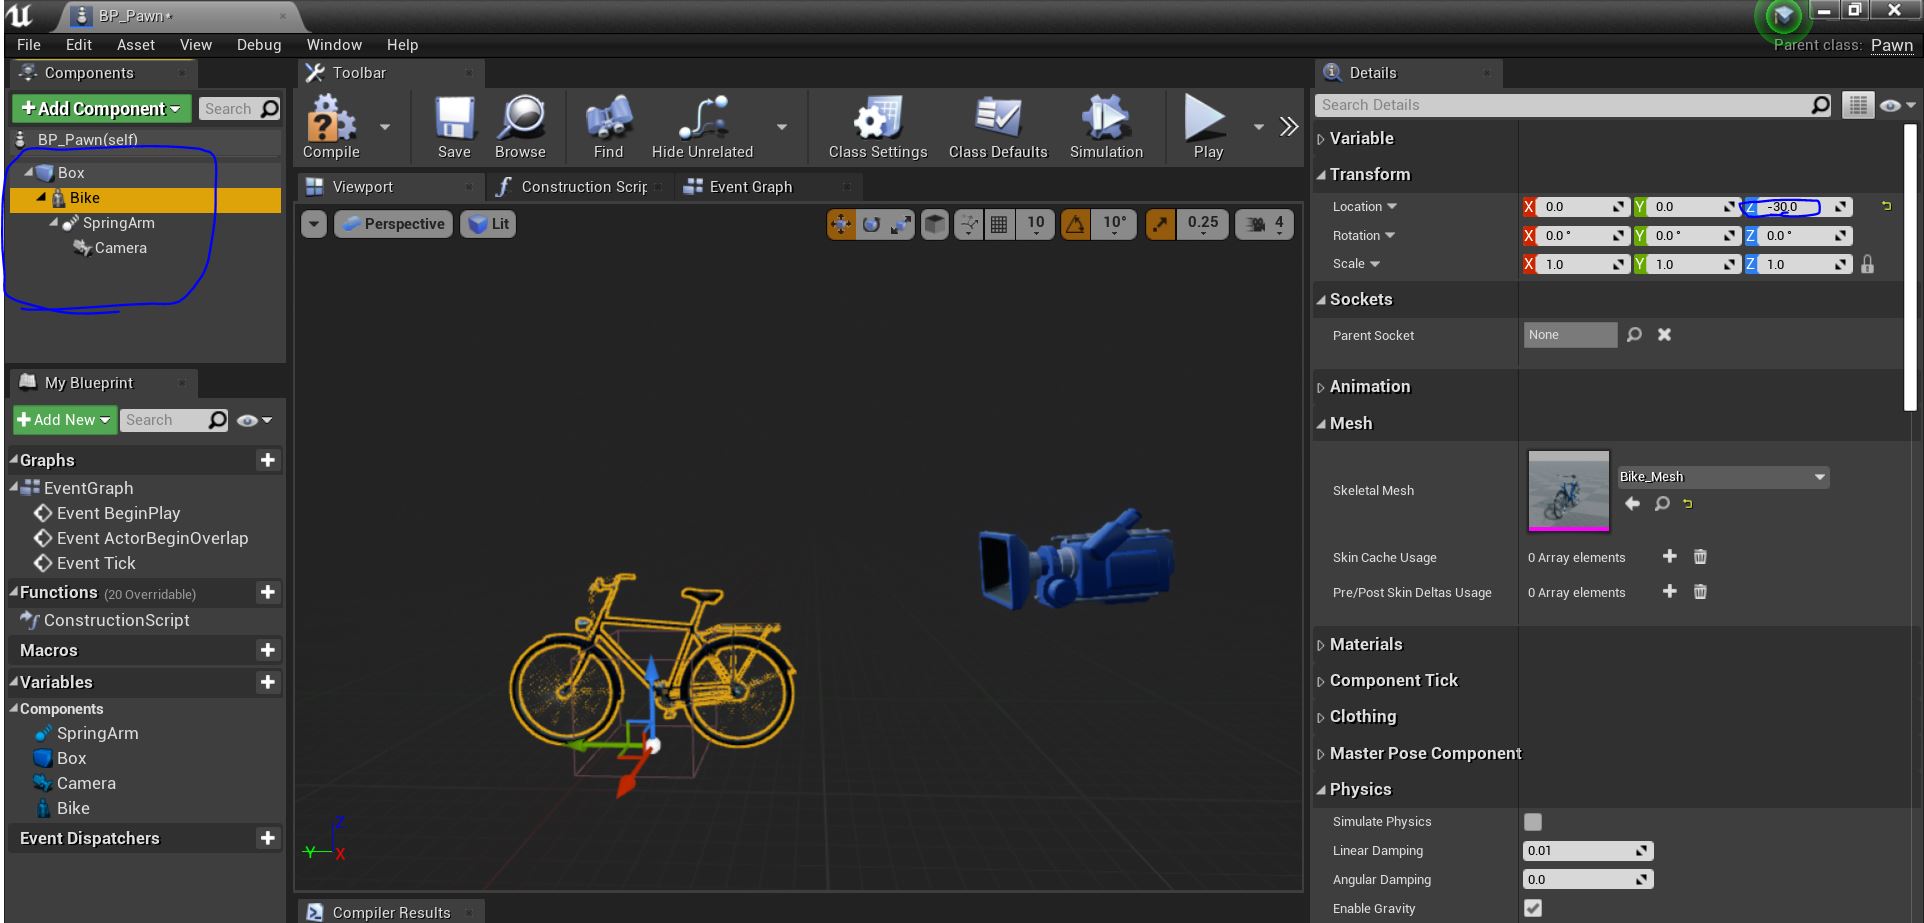Open the Add Component dropdown
Screen dimensions: 1924x923
pos(101,109)
